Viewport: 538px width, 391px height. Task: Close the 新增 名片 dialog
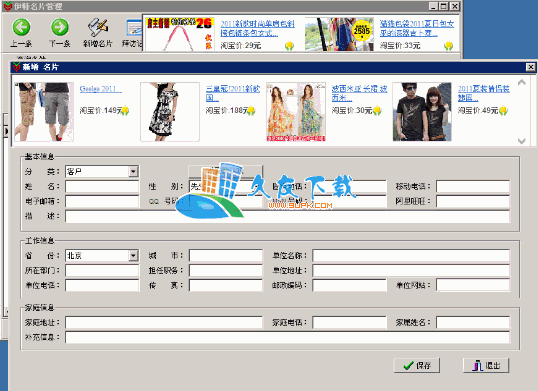coord(530,67)
